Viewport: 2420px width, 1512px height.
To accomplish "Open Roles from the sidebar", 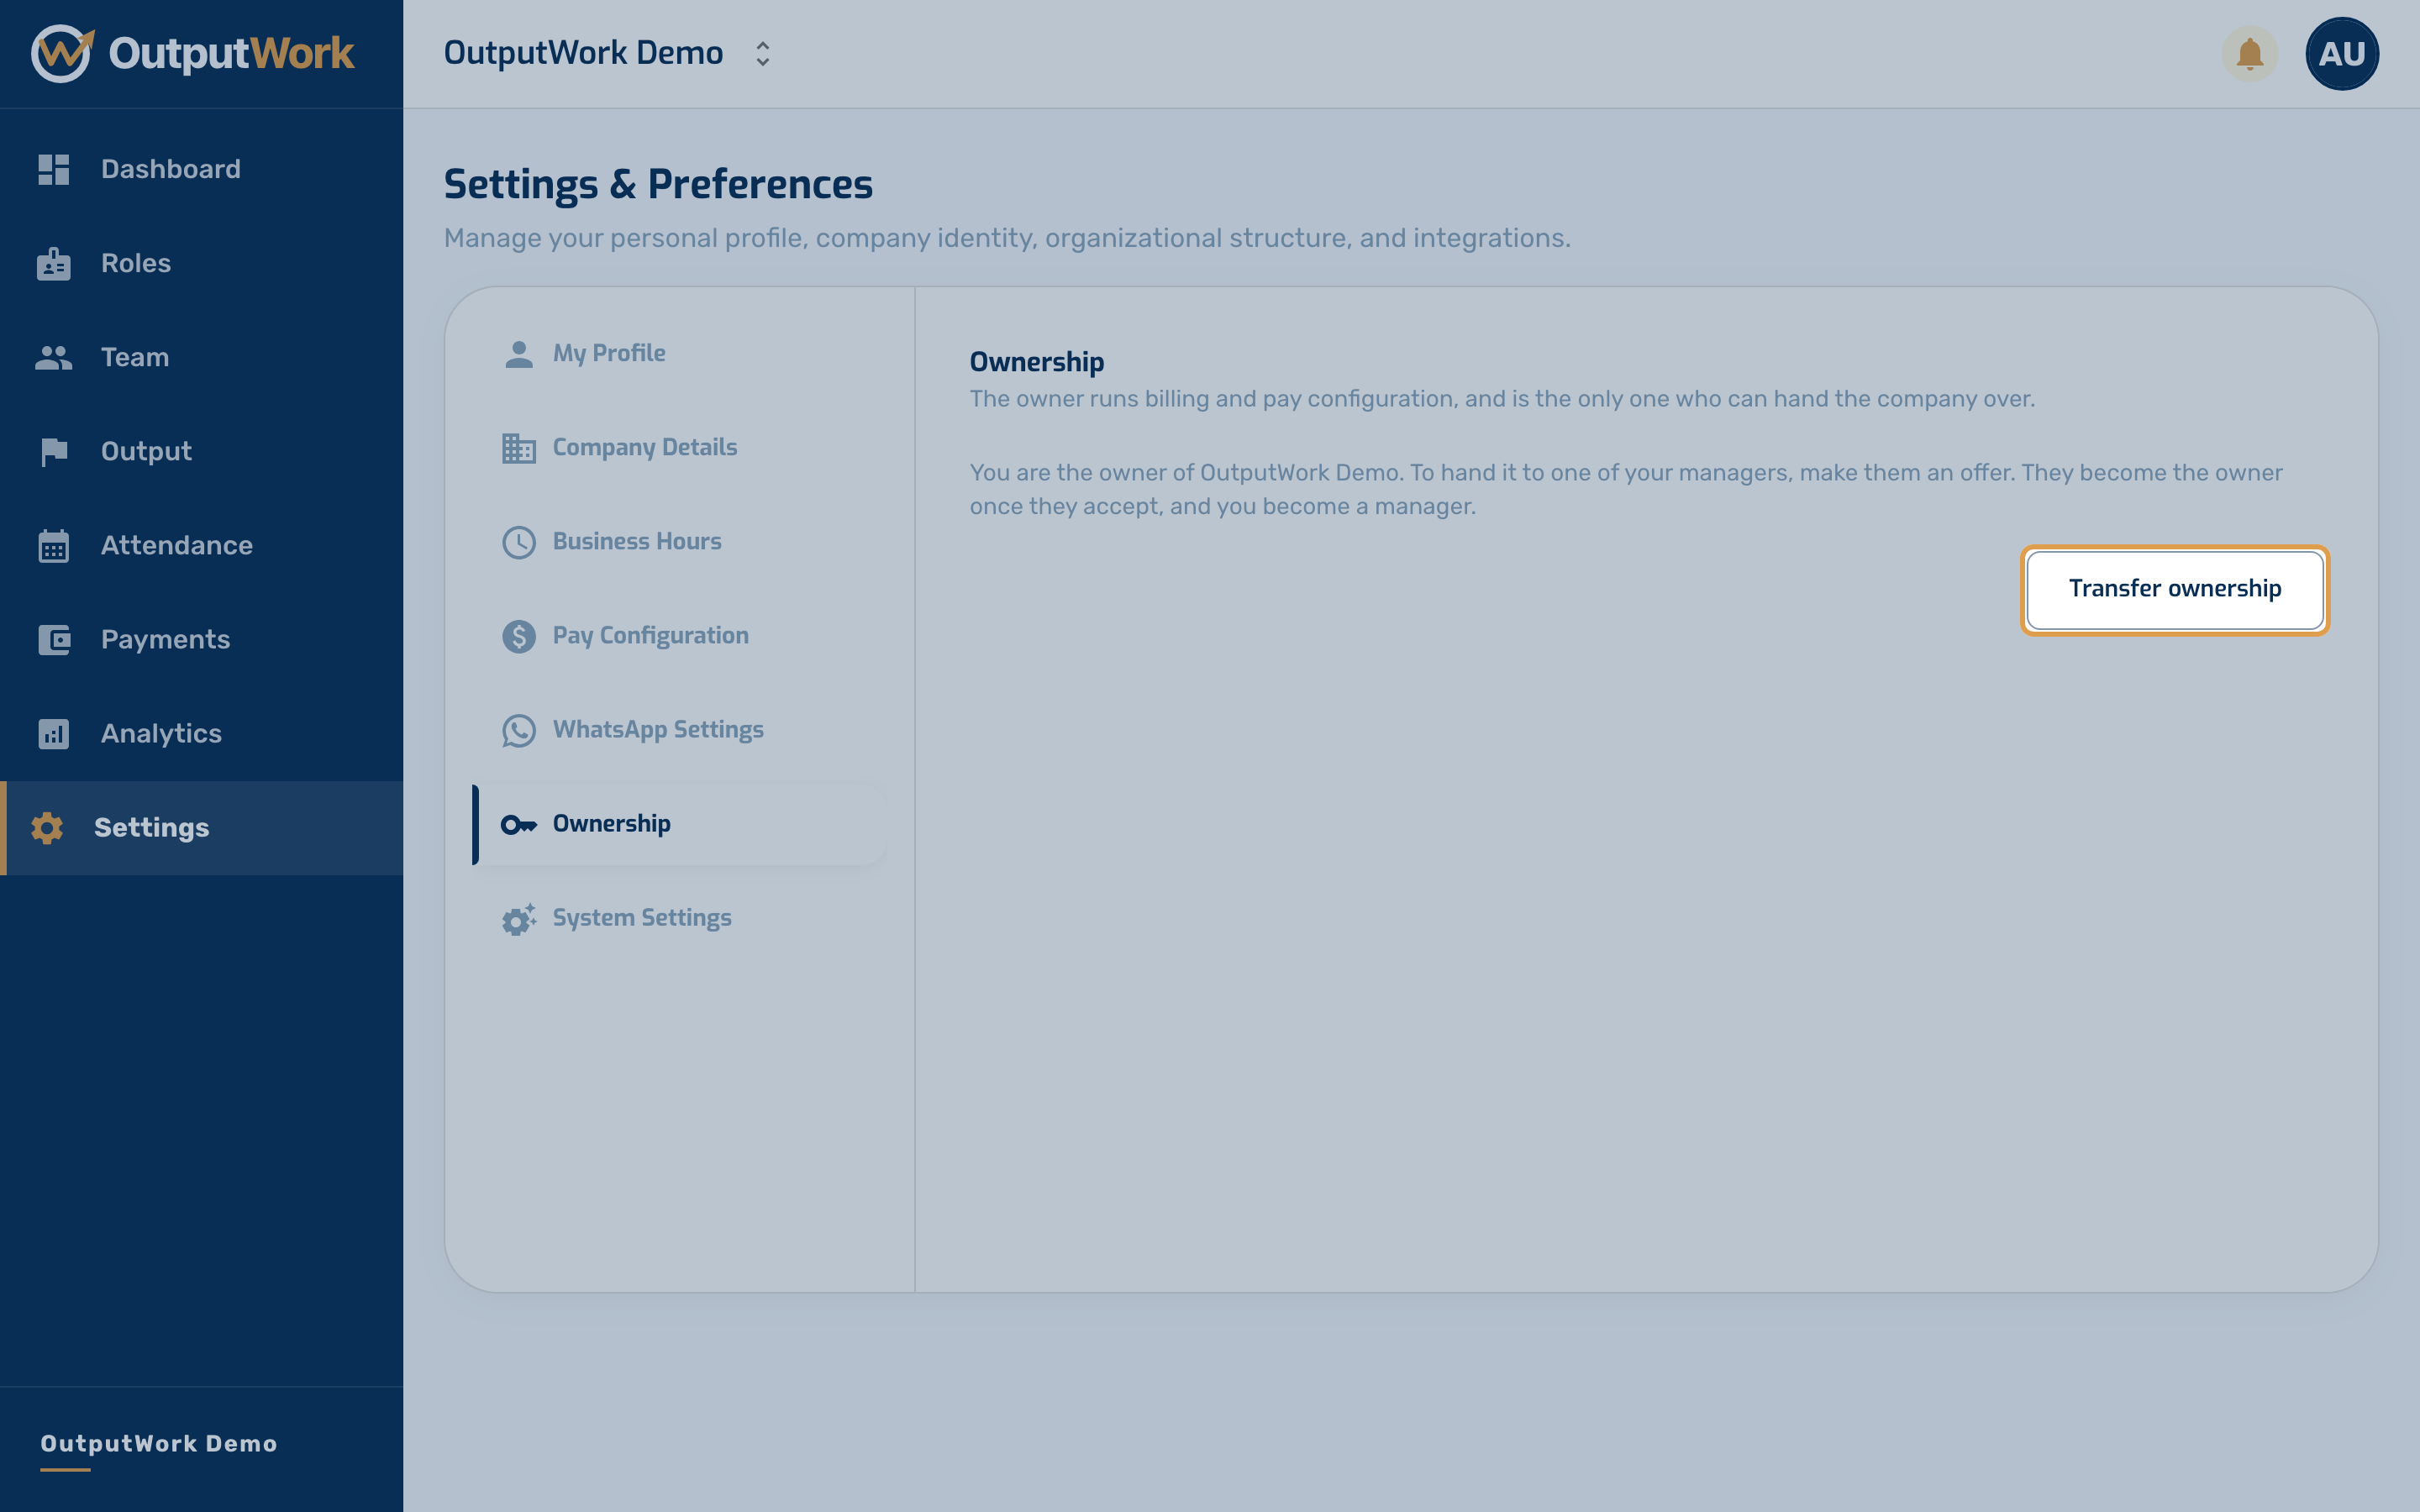I will pos(202,263).
